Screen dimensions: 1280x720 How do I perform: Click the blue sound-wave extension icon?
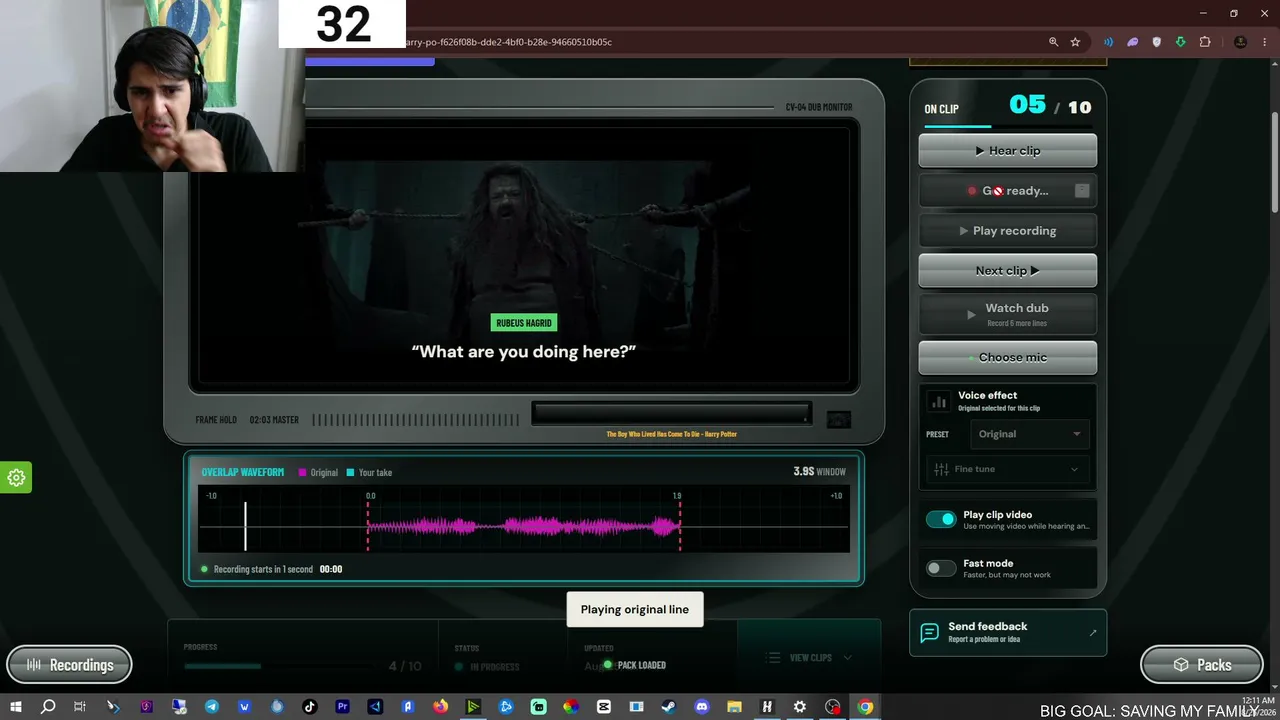[1108, 42]
